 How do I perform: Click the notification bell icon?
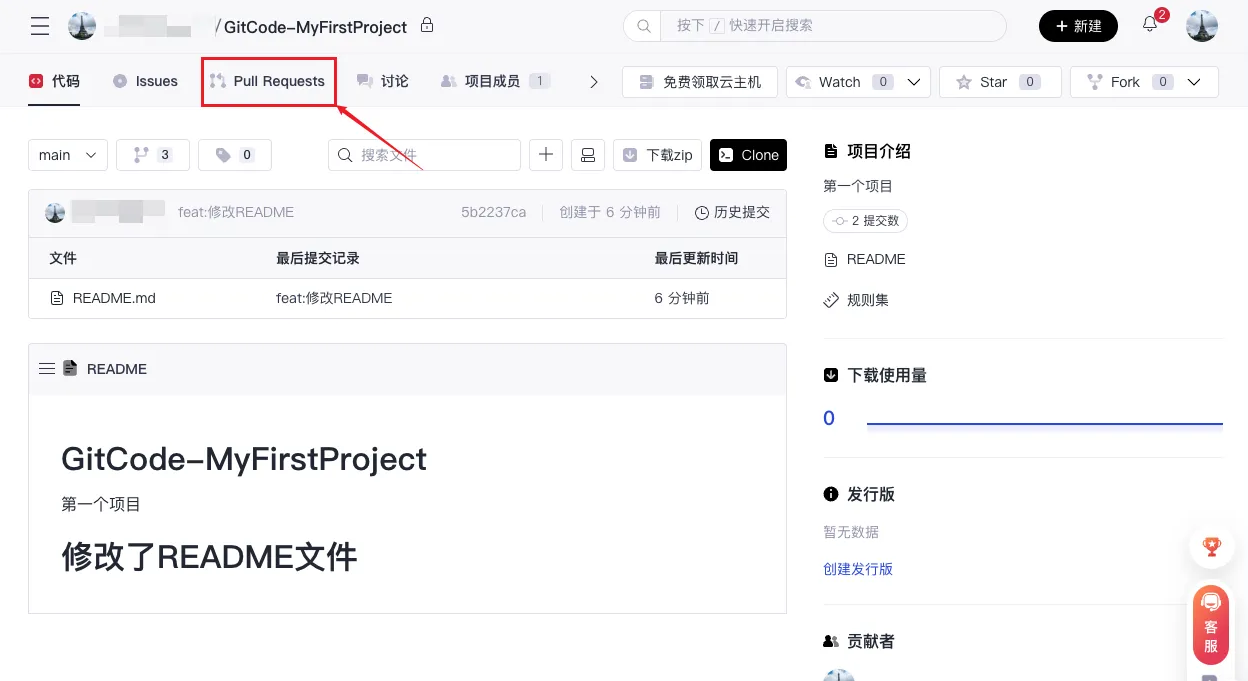pos(1150,25)
